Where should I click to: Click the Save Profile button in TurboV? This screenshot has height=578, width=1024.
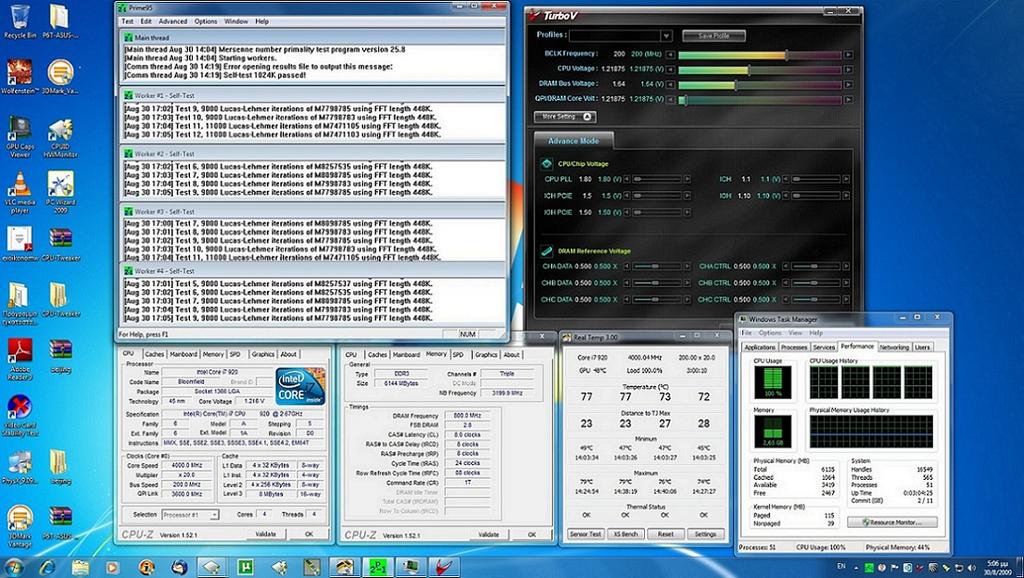click(714, 36)
